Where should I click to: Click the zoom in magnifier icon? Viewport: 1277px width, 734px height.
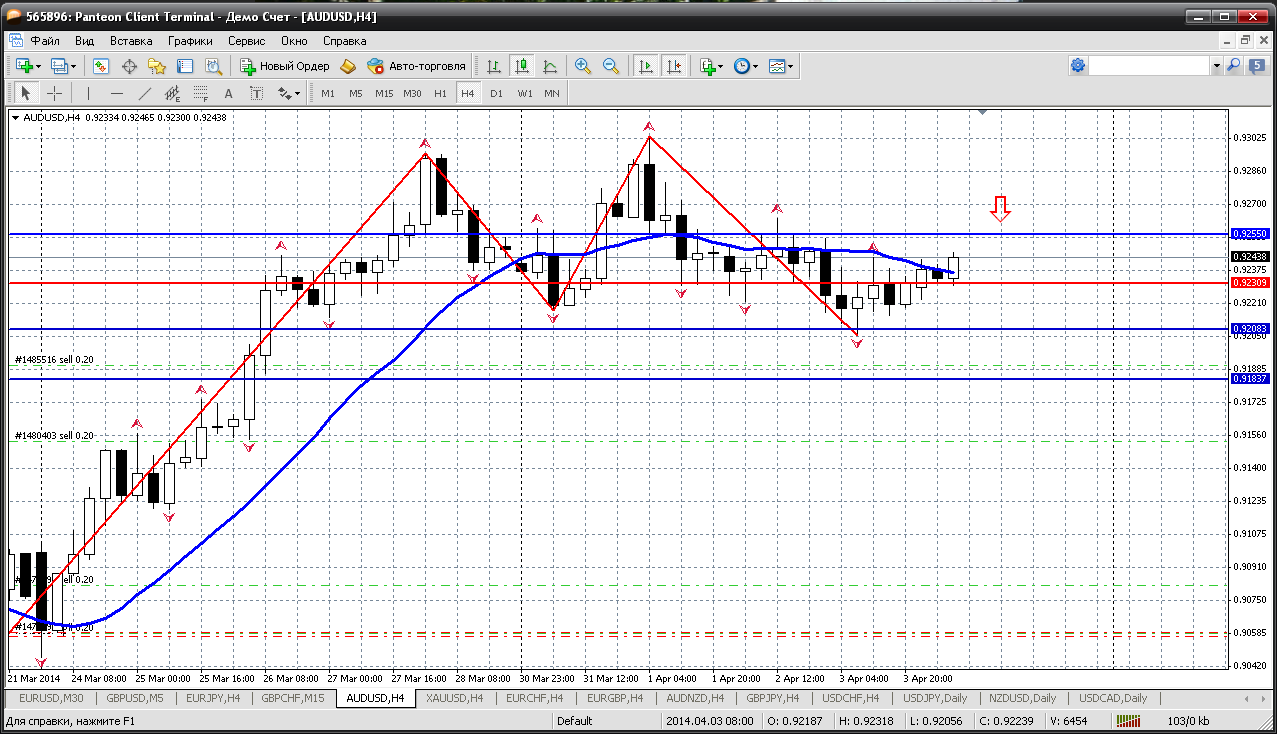[x=582, y=66]
